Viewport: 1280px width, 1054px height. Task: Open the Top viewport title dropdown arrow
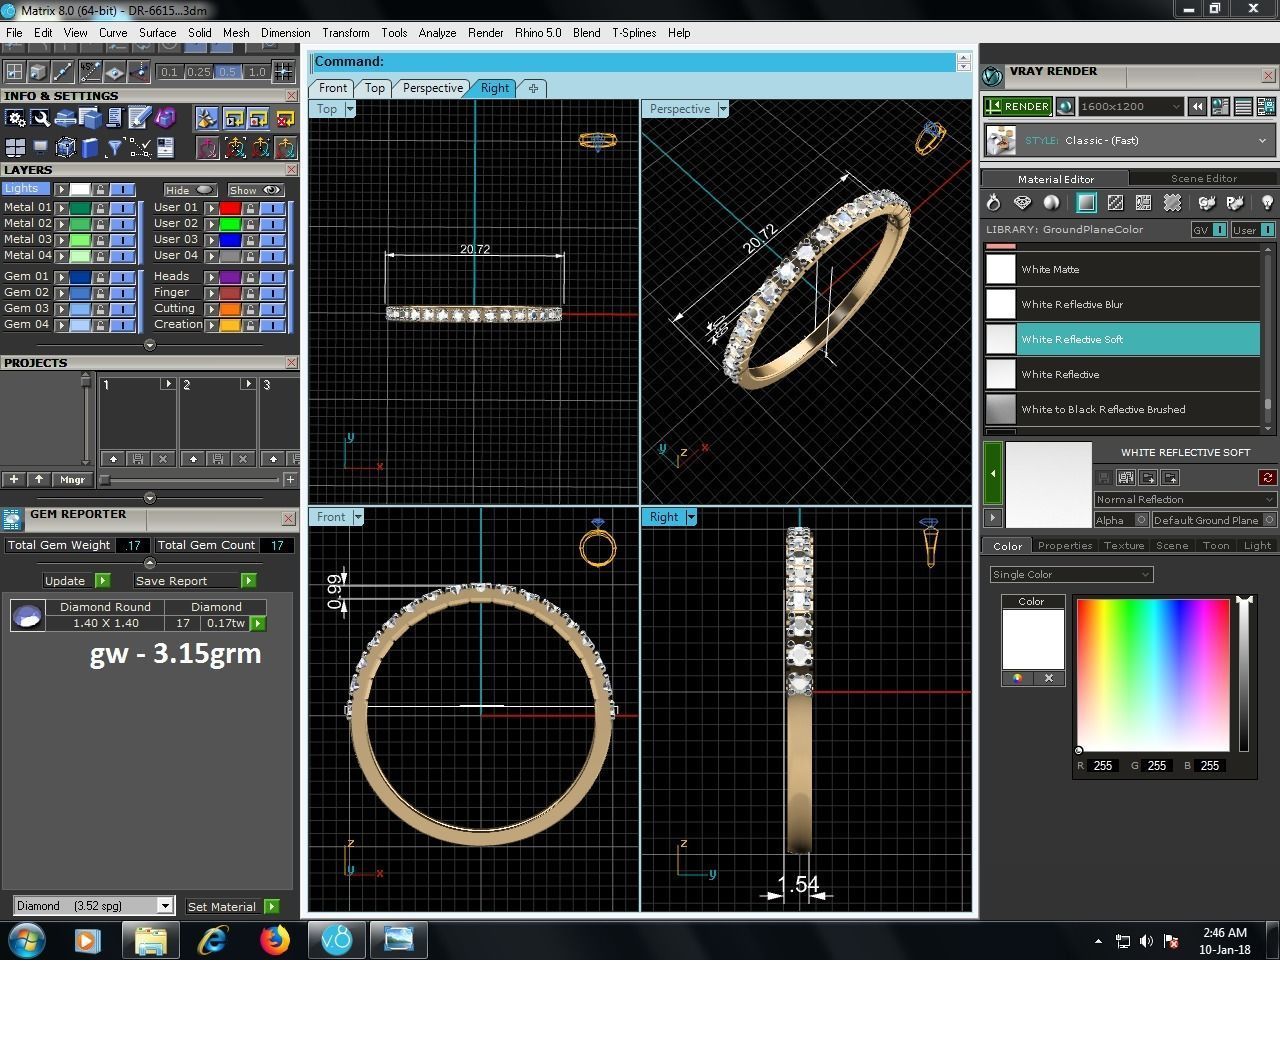350,109
